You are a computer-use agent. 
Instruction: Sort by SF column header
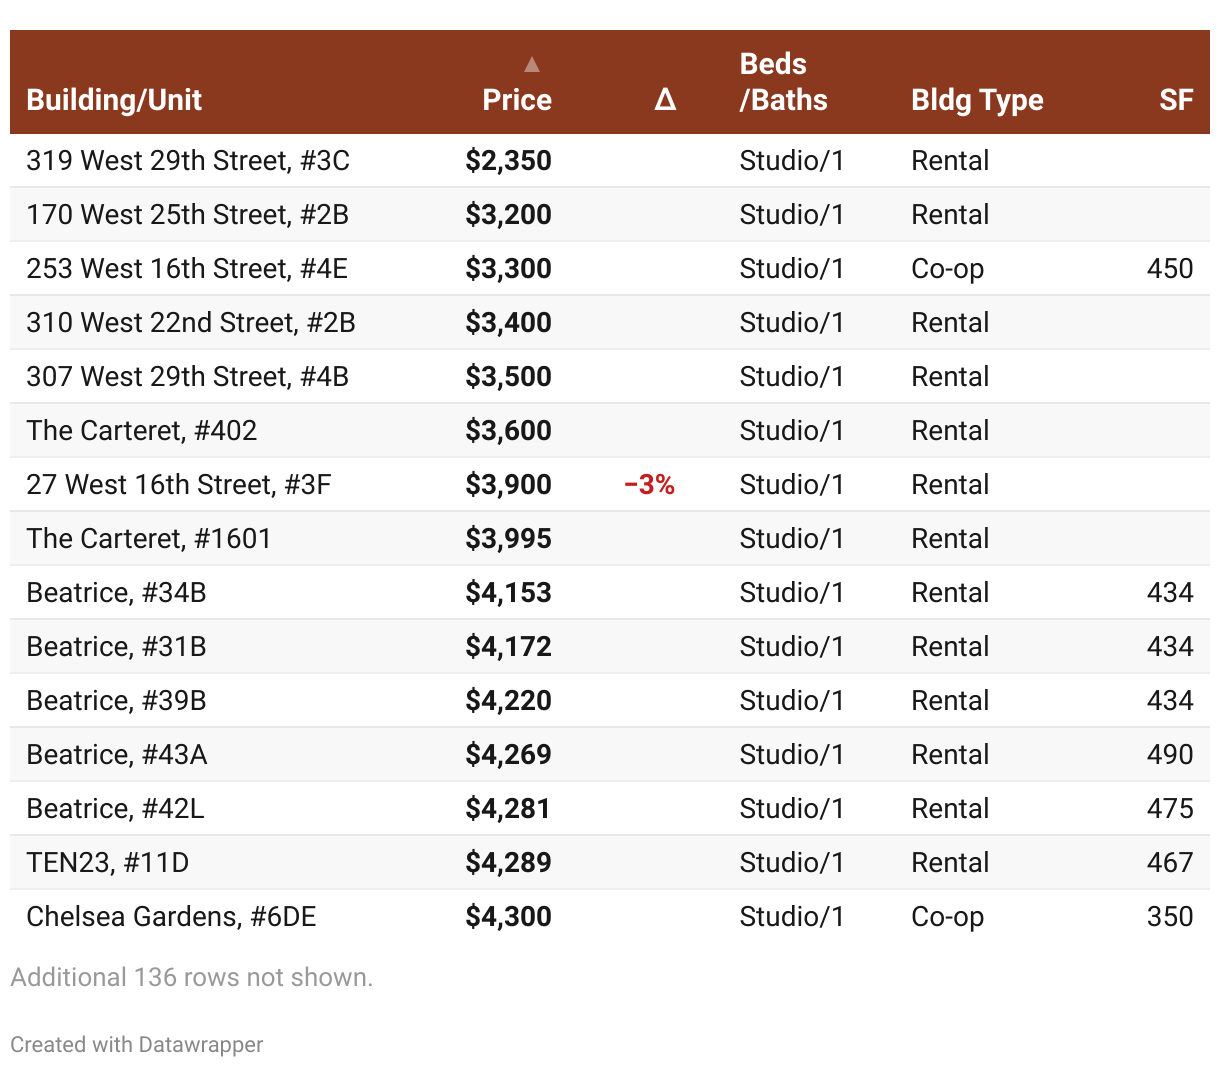pyautogui.click(x=1176, y=100)
